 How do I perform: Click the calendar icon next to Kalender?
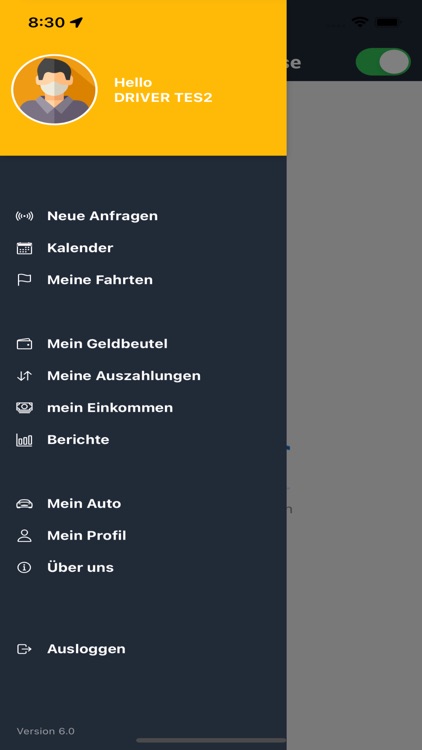click(x=24, y=248)
